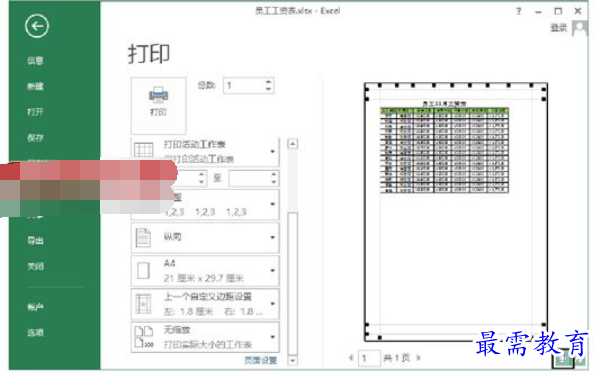Click the margins settings icon
Screen dimensions: 597x375
[x=144, y=304]
